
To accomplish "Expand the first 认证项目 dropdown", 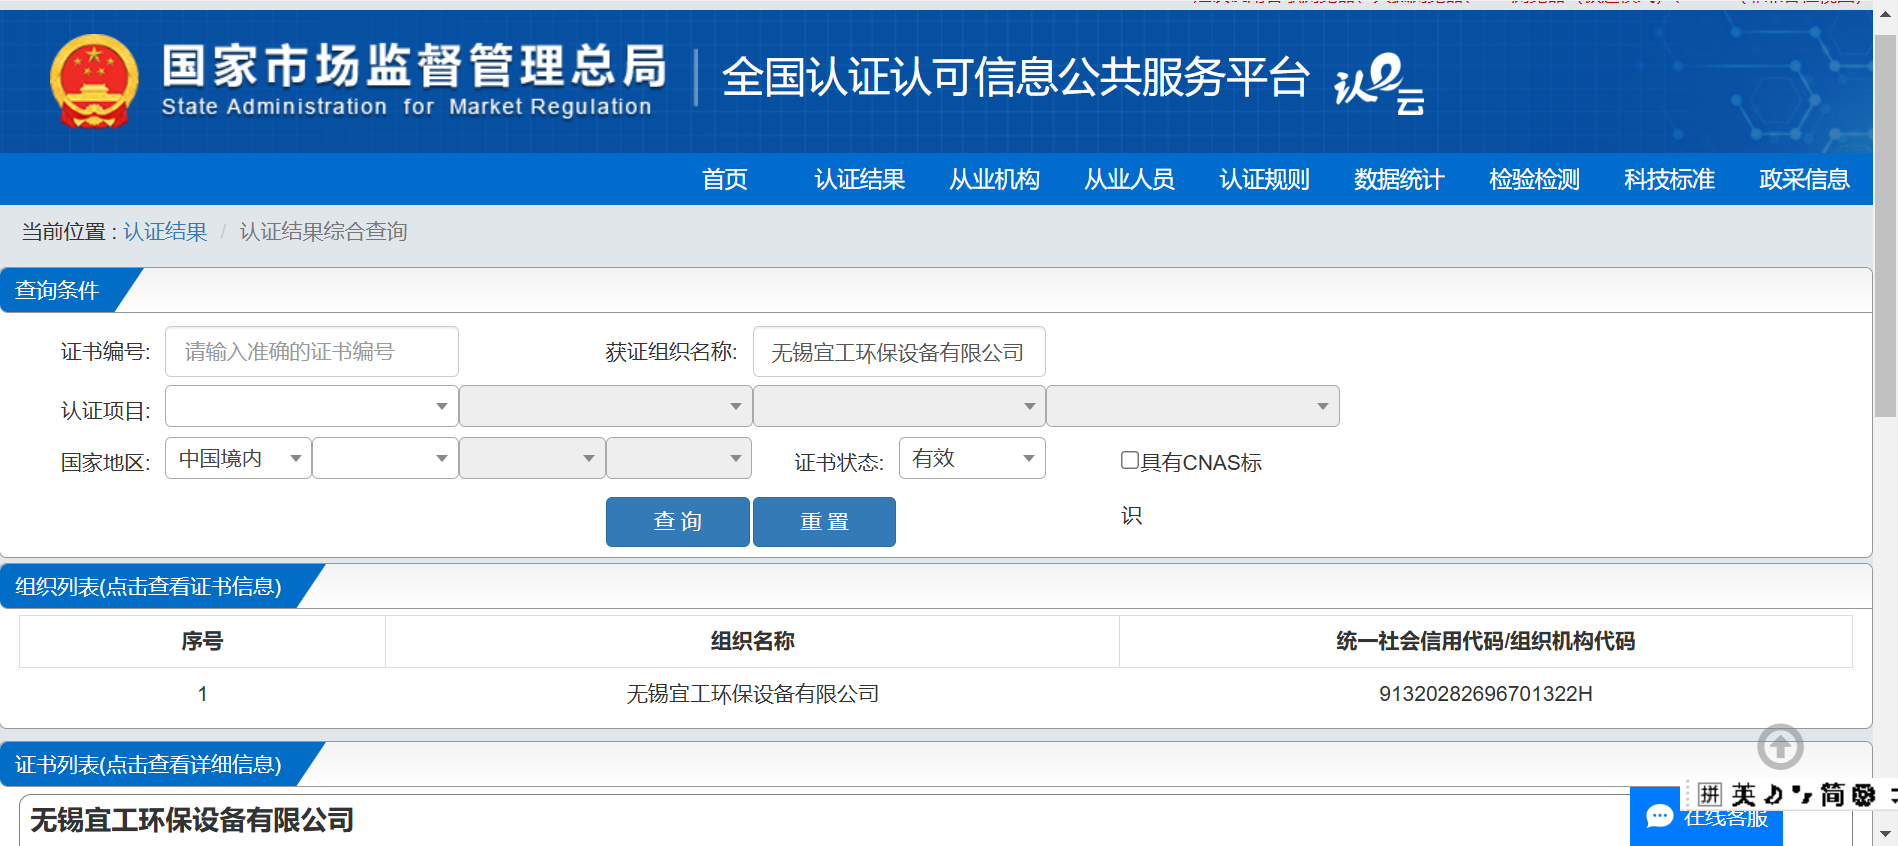I will (x=311, y=406).
